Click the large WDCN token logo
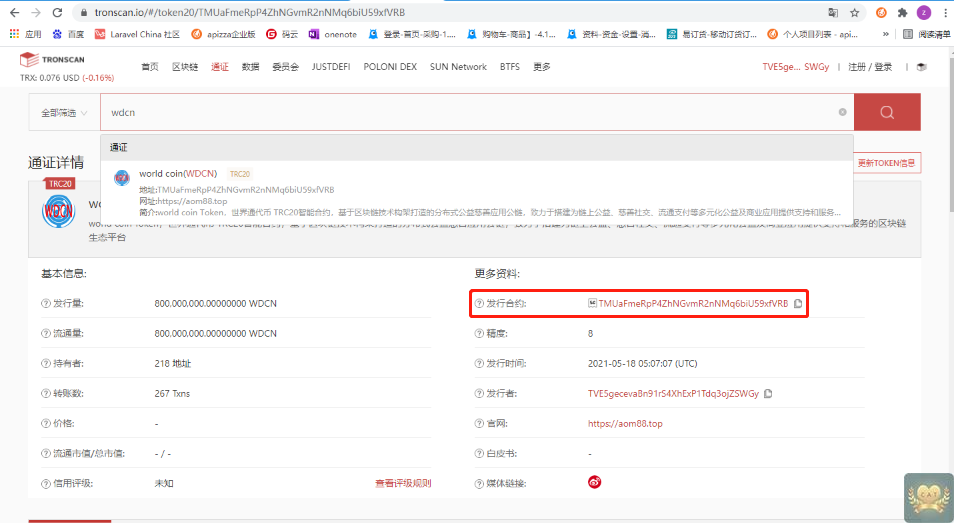The height and width of the screenshot is (523, 954). (x=58, y=211)
